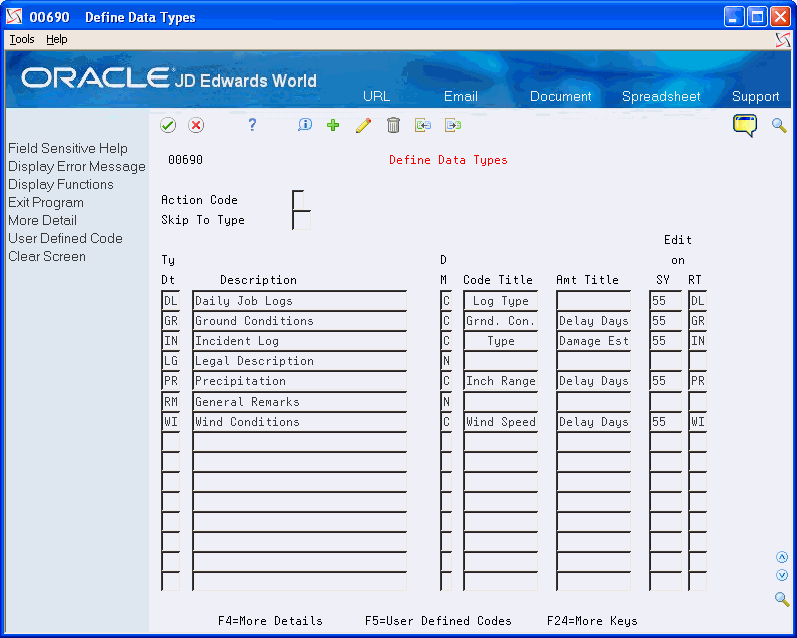Click the DL type code field in Ty Dt column
This screenshot has height=638, width=797.
point(170,300)
